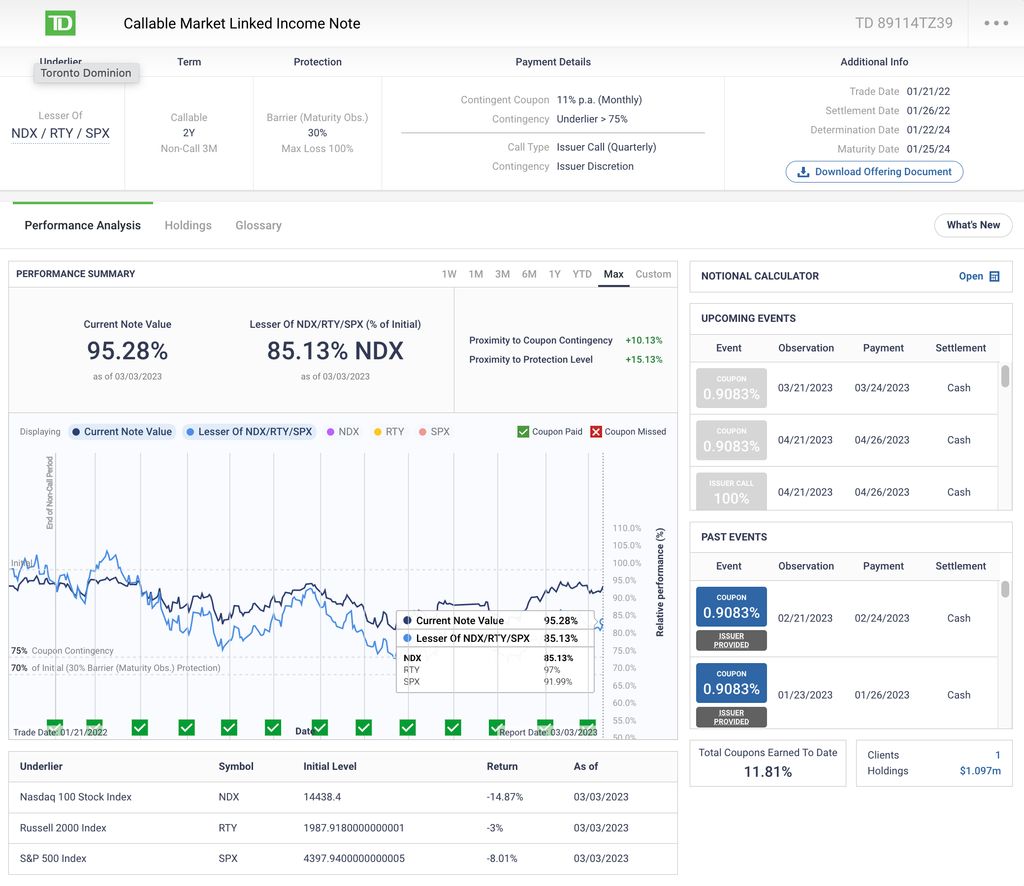1024x886 pixels.
Task: Click the TD bank logo icon
Action: tap(60, 24)
